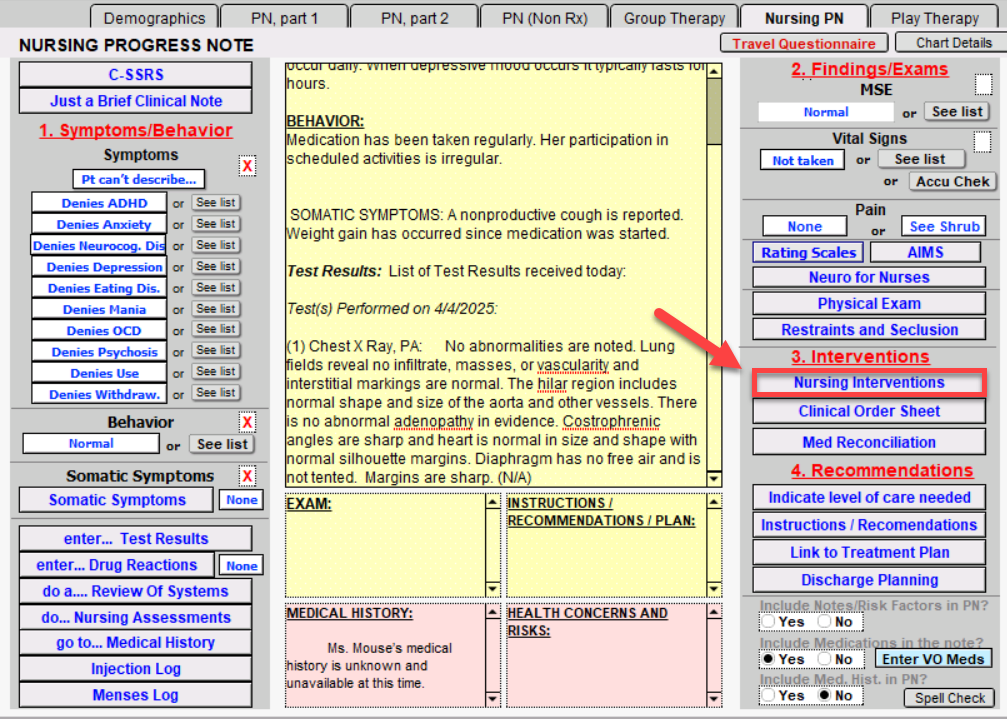This screenshot has height=719, width=1007.
Task: Click the Pain value field showing None
Action: pos(804,227)
